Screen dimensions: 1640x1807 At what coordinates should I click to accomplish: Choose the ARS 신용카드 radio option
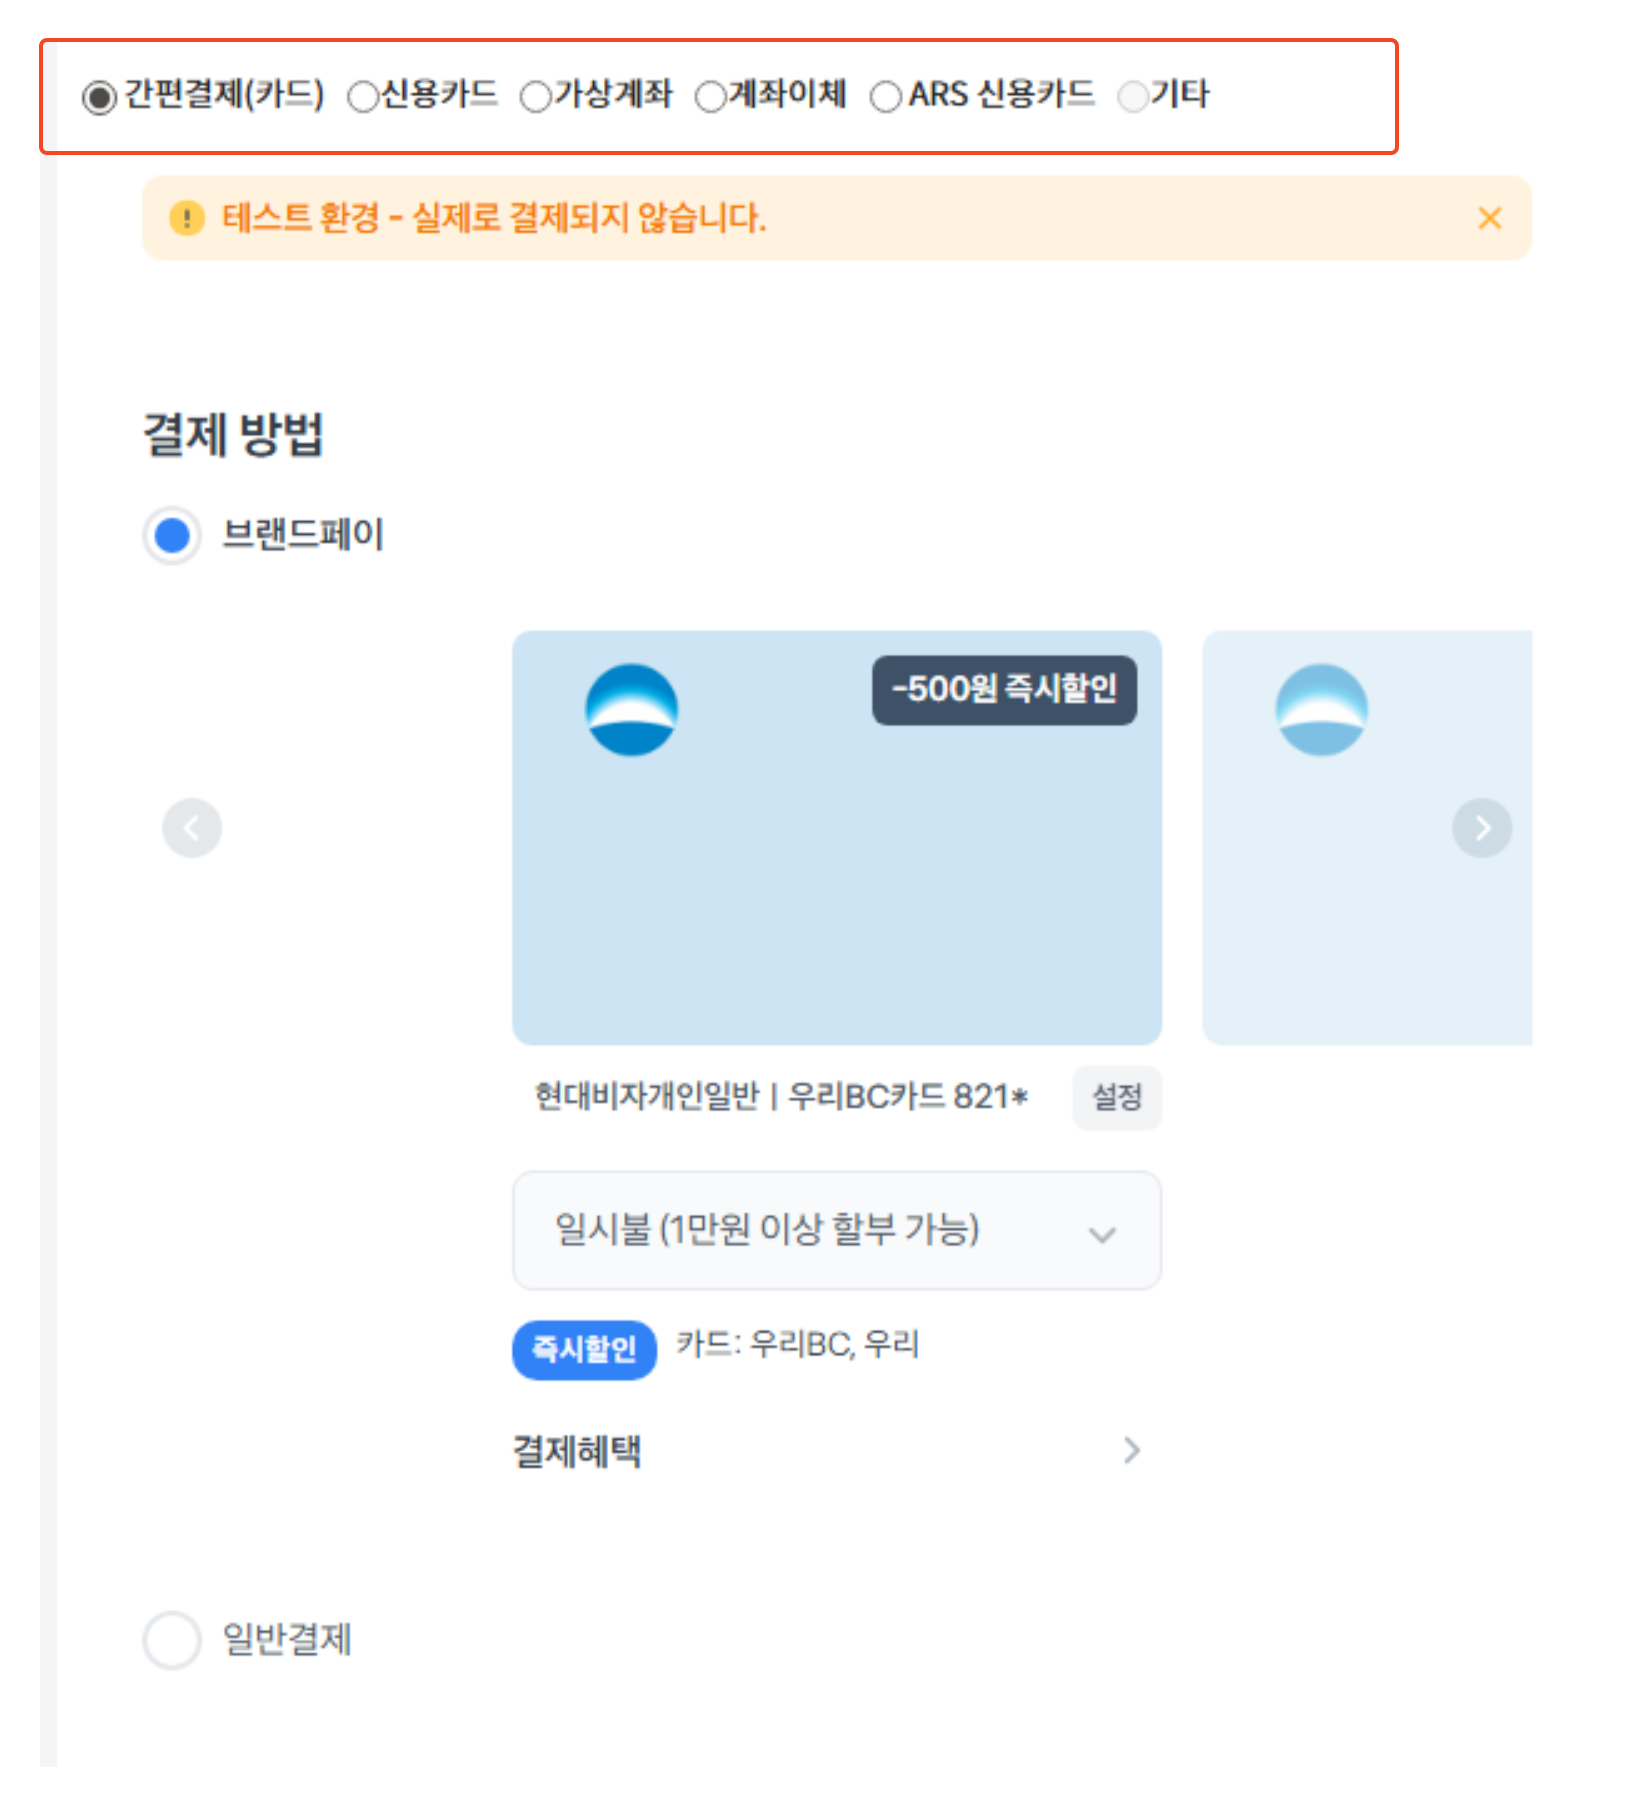point(885,97)
